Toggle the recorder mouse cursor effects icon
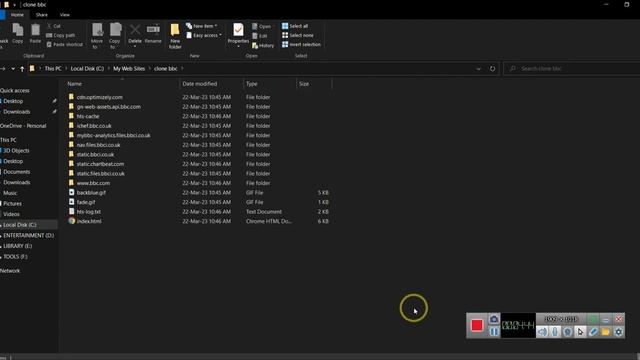 click(x=580, y=332)
